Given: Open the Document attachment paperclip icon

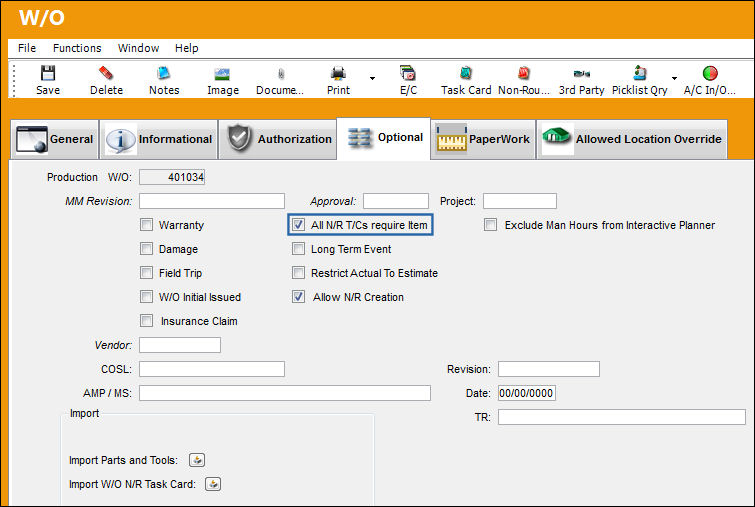Looking at the screenshot, I should (281, 74).
